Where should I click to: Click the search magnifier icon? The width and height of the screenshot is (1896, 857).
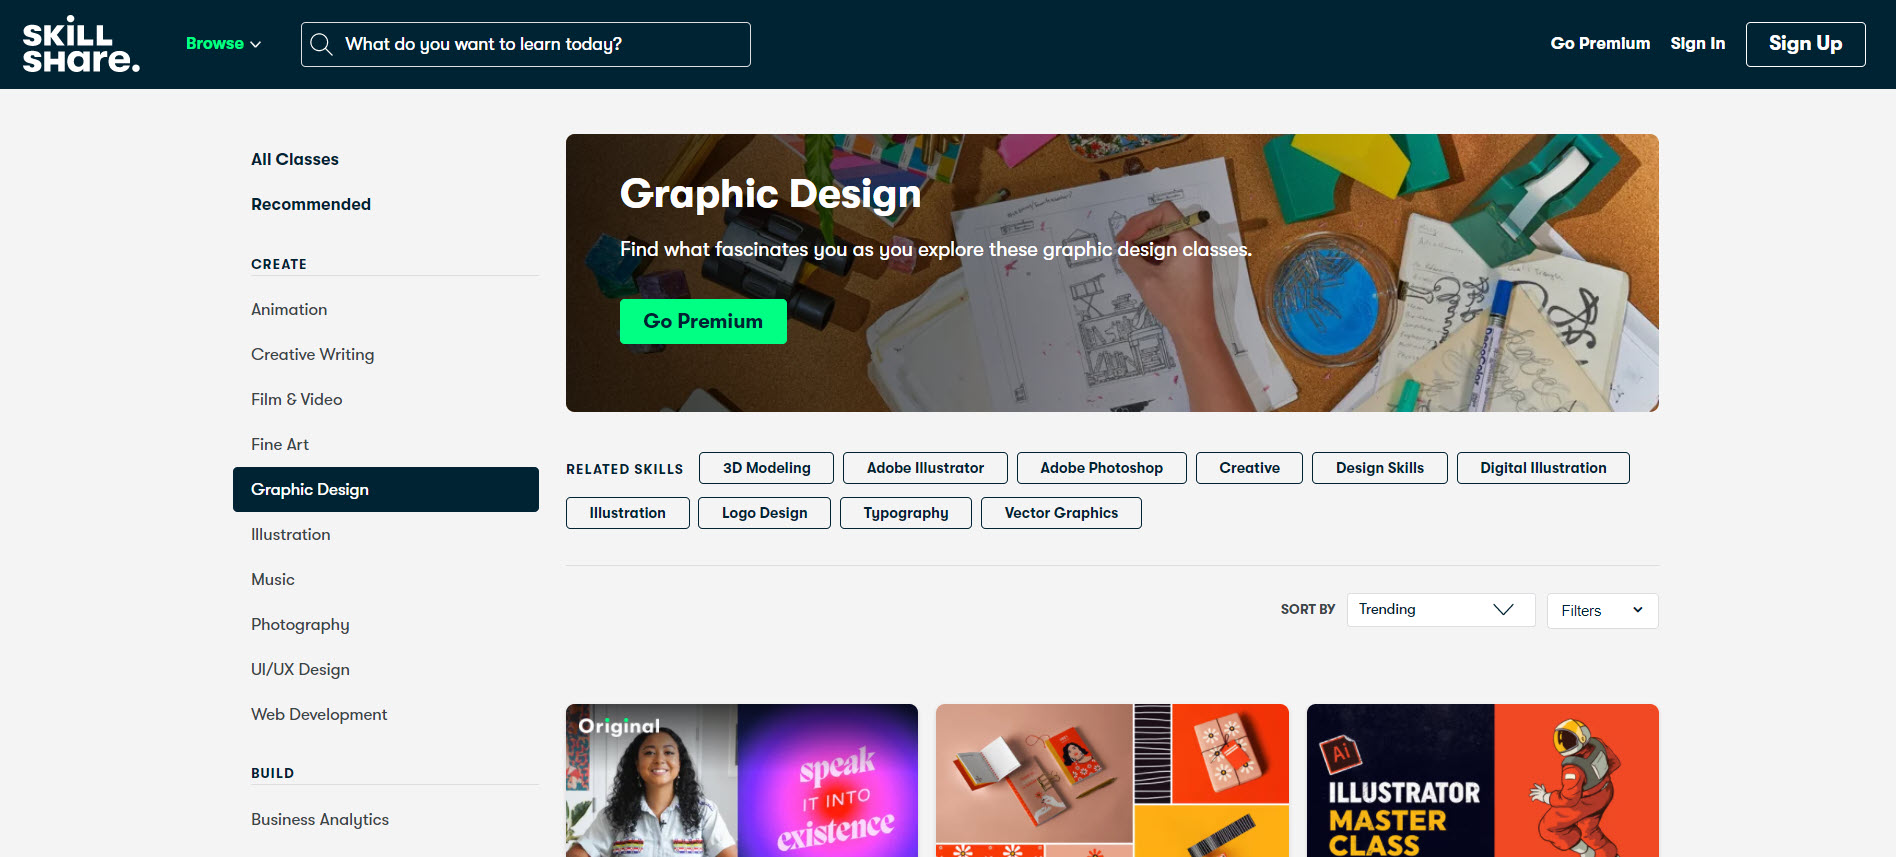321,44
